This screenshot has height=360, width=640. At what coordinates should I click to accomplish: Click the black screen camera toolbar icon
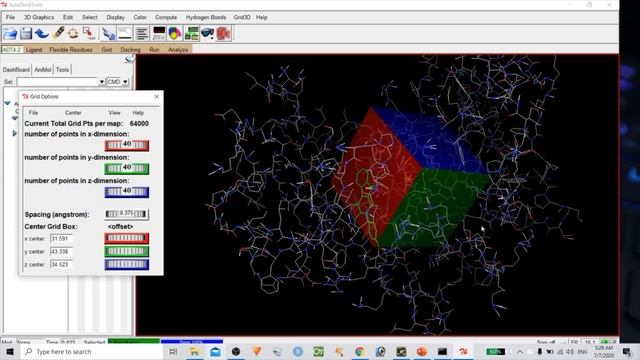click(x=159, y=33)
